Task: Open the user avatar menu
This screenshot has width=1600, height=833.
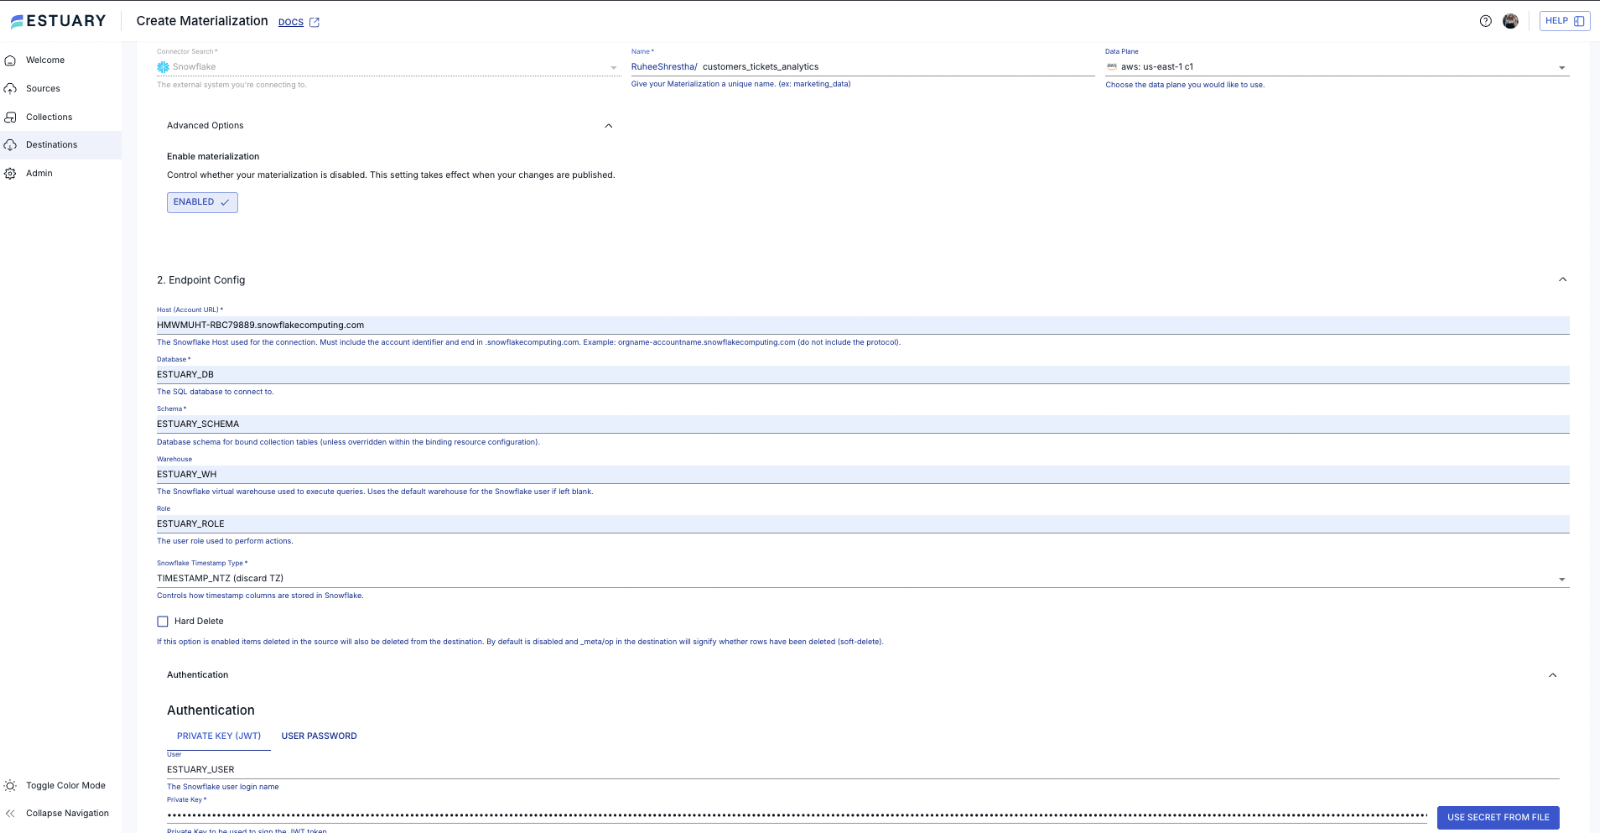Action: click(x=1511, y=21)
